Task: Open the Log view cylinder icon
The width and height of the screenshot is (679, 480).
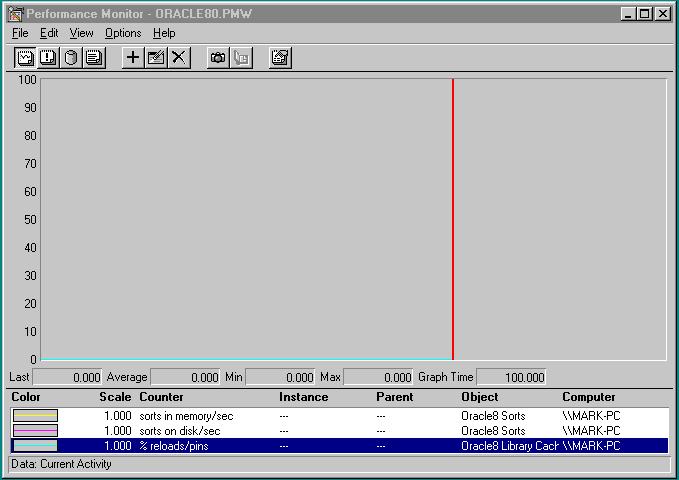Action: 71,58
